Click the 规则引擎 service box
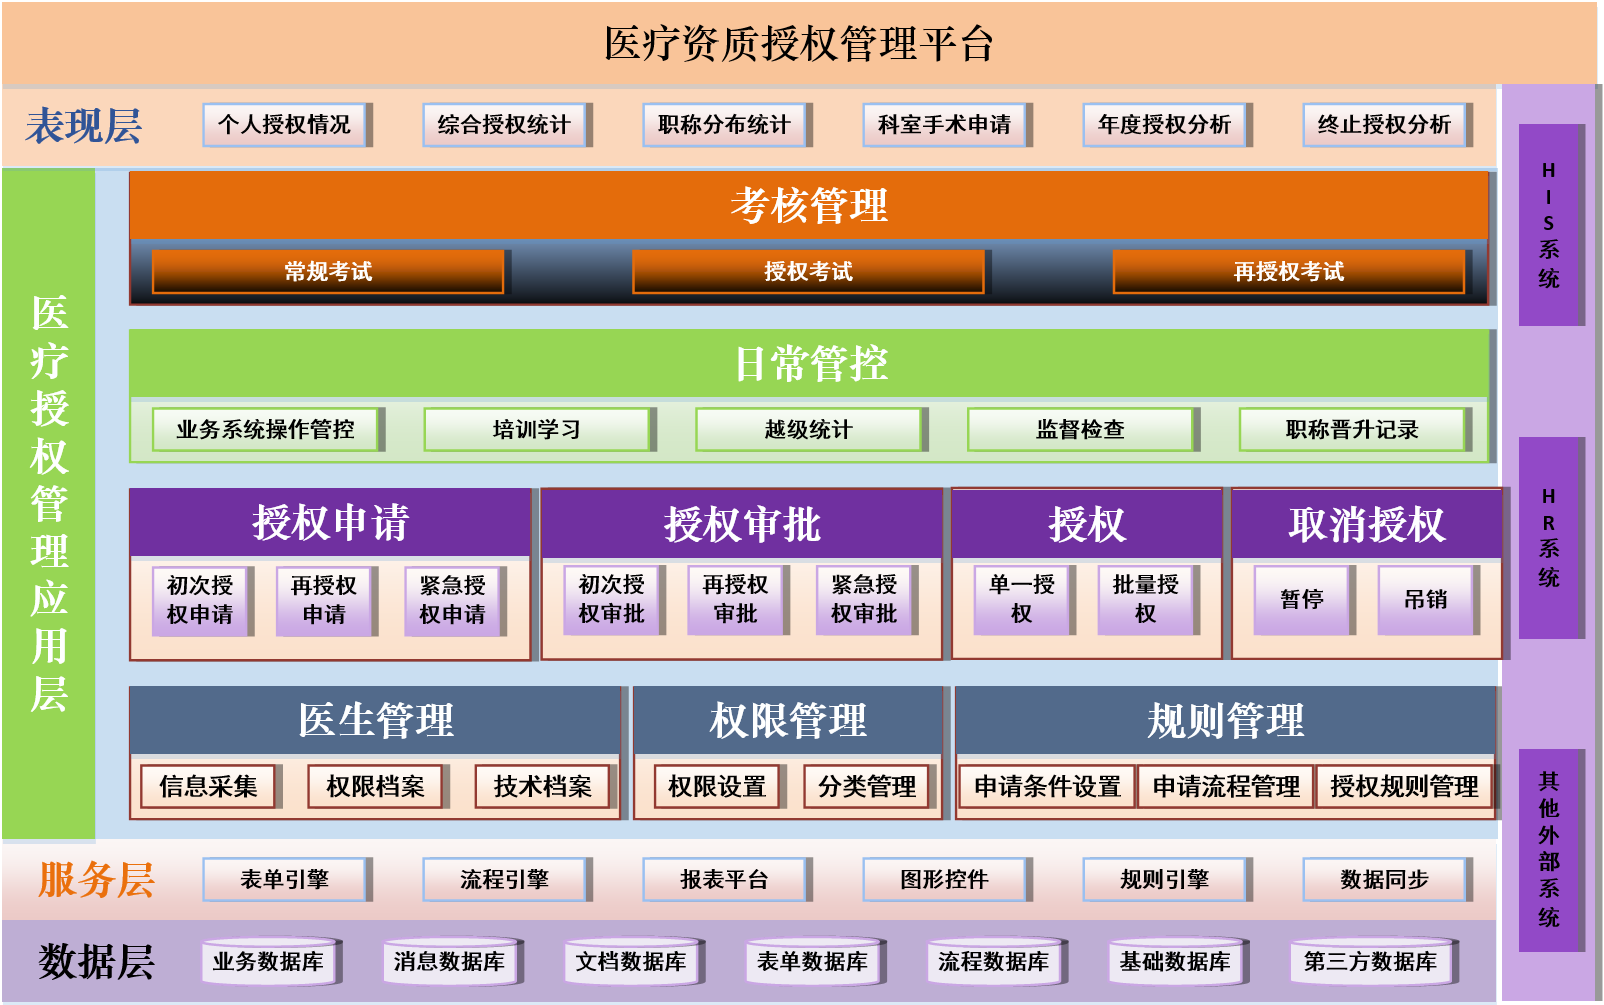 1165,880
